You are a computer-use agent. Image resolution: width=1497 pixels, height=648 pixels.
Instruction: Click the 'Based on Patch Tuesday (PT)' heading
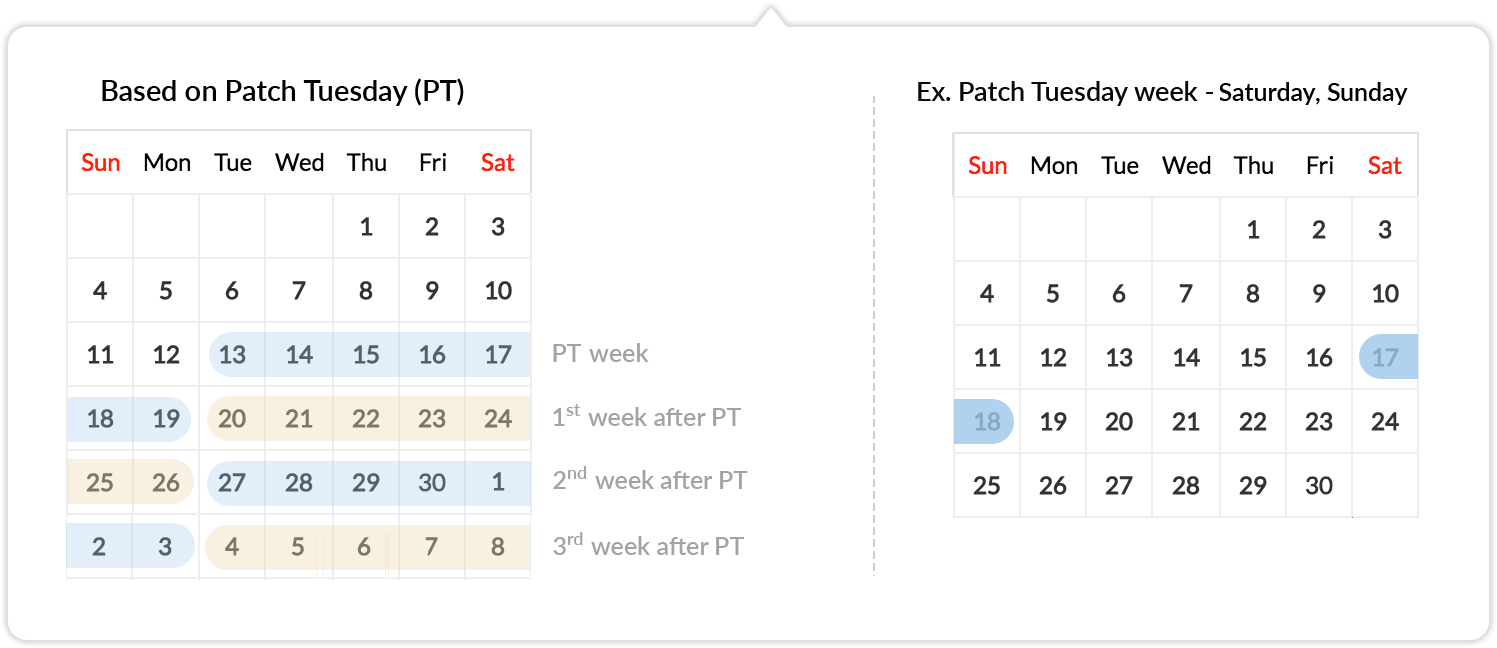pos(283,92)
